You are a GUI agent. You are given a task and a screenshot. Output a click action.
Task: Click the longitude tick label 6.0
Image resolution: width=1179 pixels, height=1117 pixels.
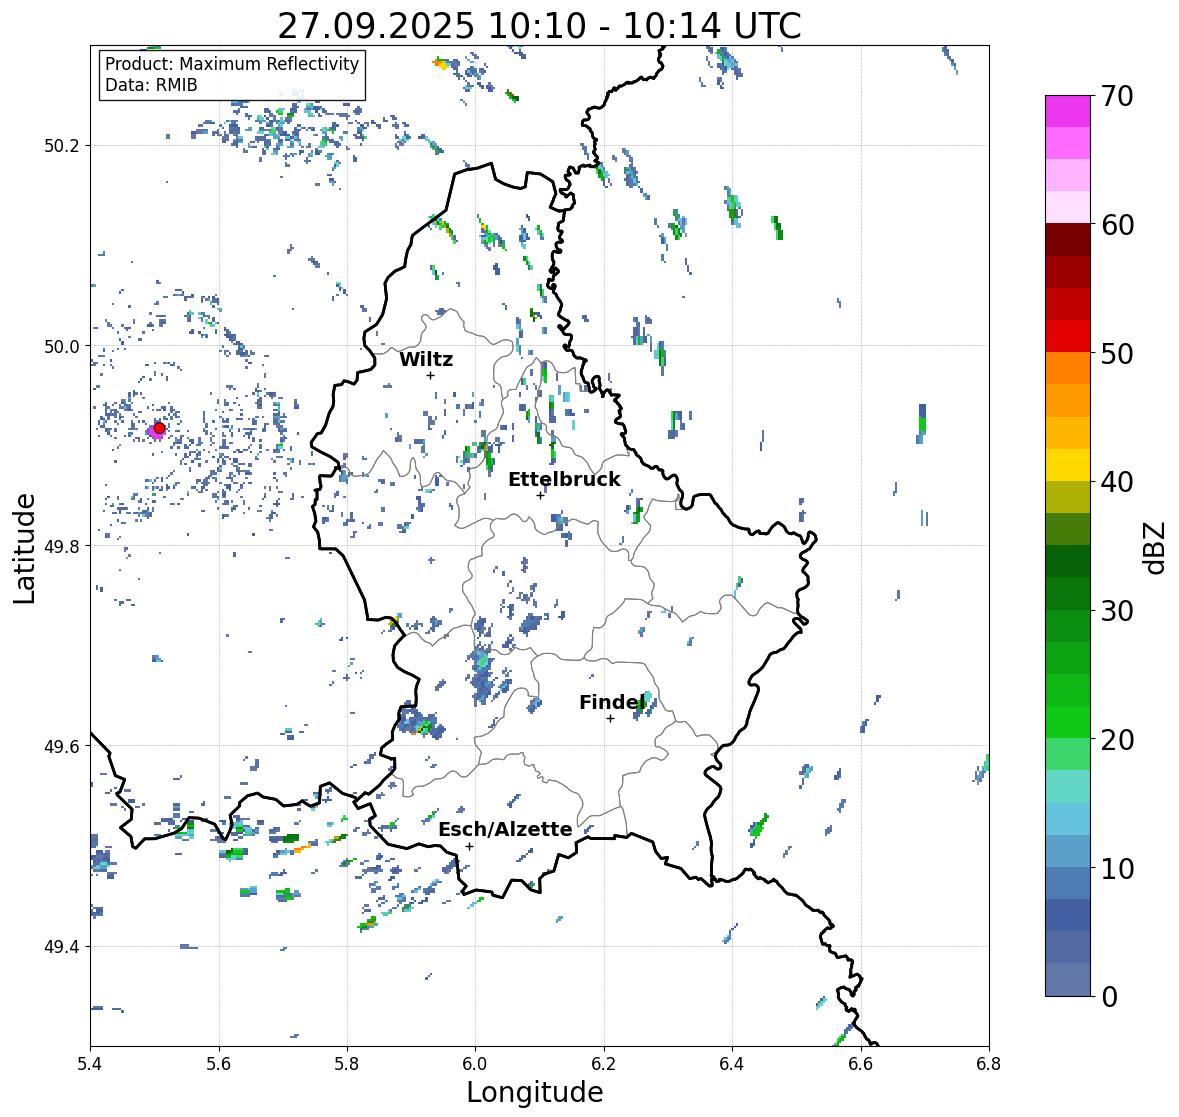[475, 1063]
